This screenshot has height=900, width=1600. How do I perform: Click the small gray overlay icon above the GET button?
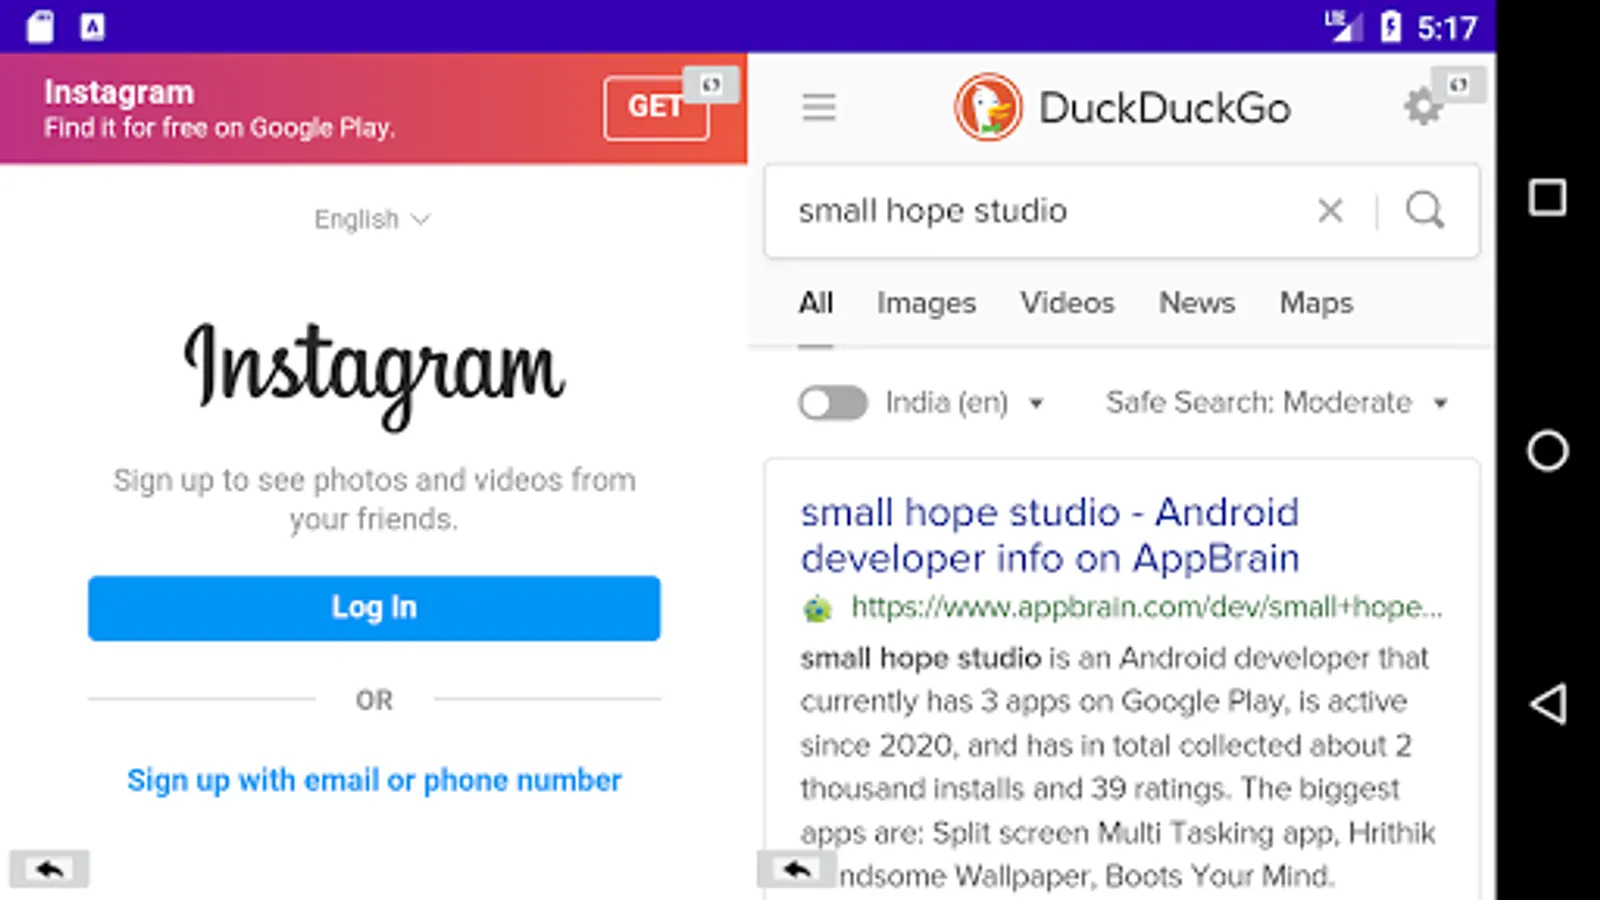(711, 85)
